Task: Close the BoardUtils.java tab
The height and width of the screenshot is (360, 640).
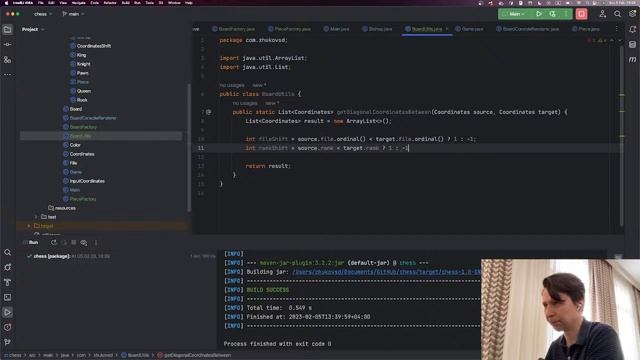Action: (447, 29)
